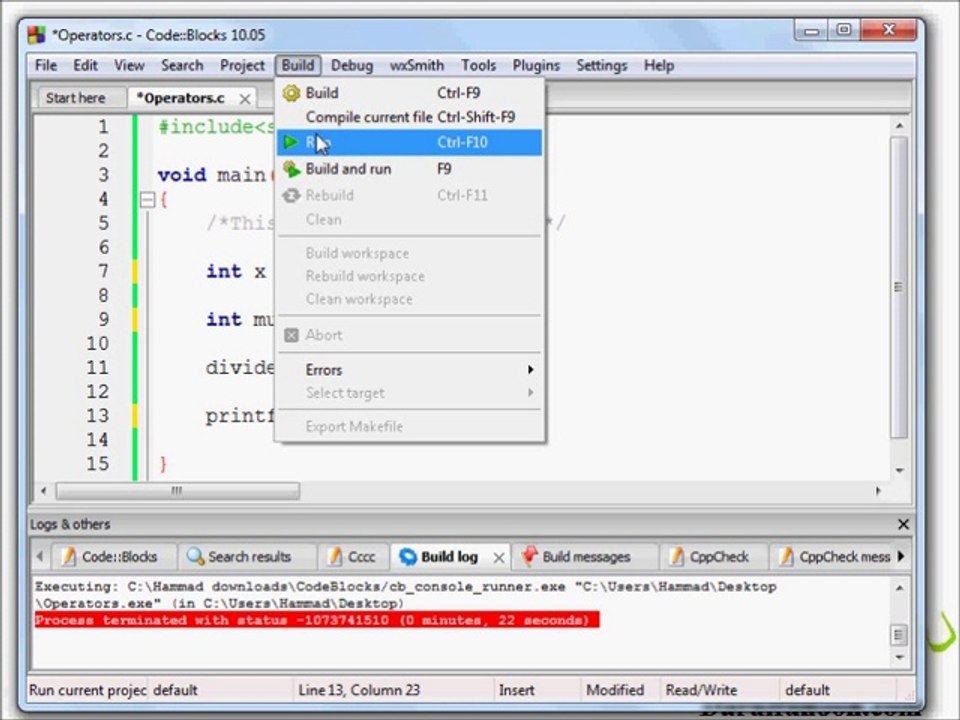The height and width of the screenshot is (720, 960).
Task: Open the Help menu
Action: click(659, 66)
